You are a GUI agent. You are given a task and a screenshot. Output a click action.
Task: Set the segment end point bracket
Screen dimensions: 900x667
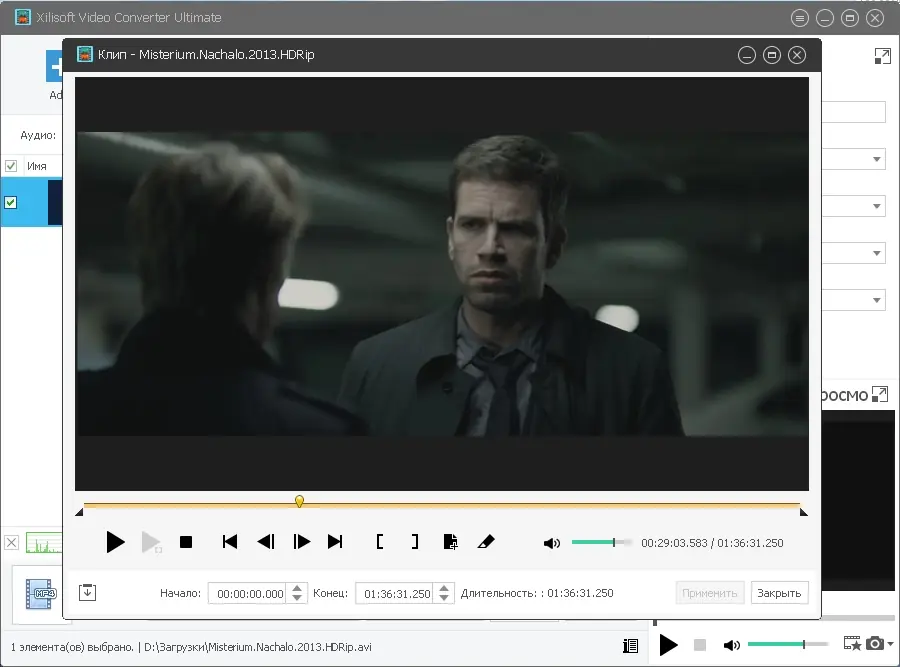[415, 542]
